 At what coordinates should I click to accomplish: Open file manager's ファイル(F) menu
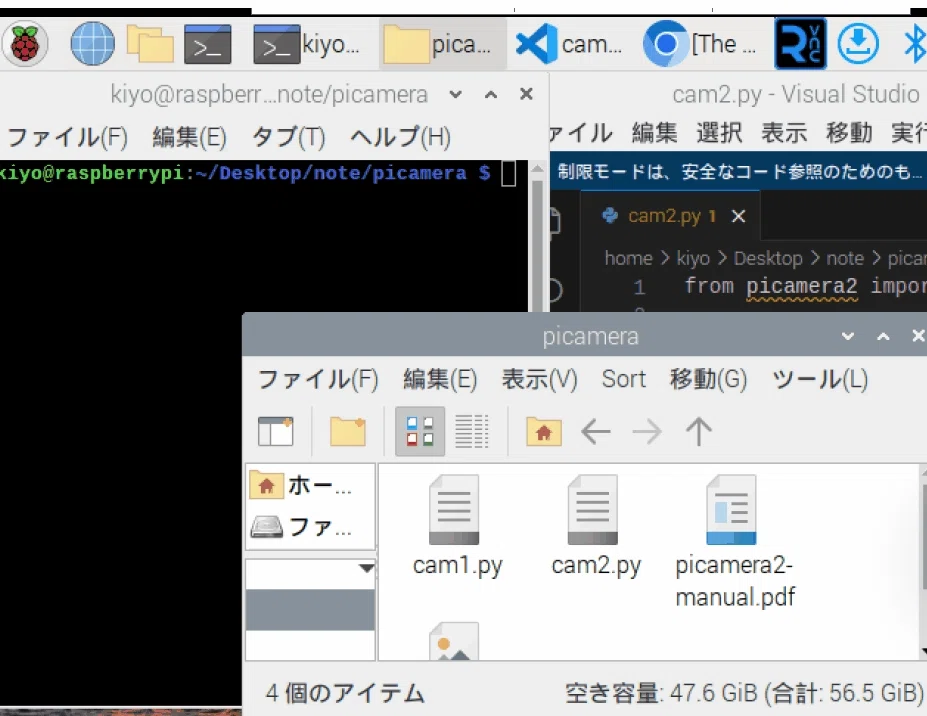(318, 380)
